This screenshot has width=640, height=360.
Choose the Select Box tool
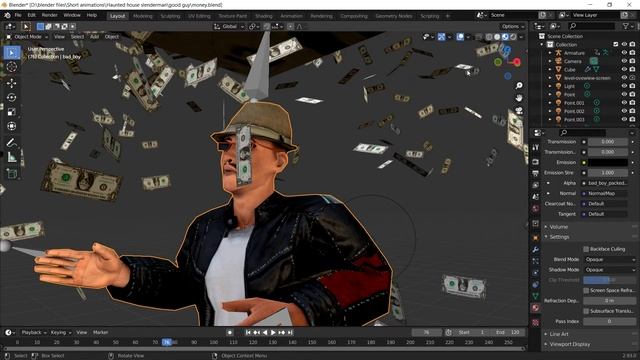(11, 53)
